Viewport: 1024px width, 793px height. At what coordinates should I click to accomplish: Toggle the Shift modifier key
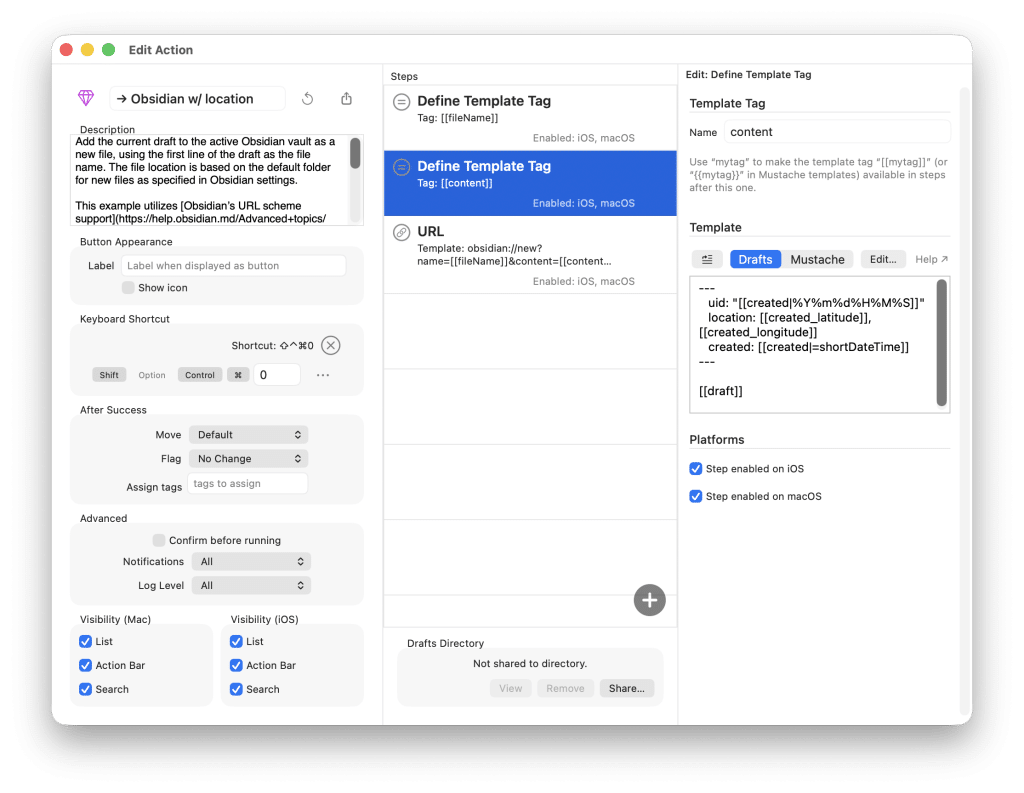click(x=109, y=375)
